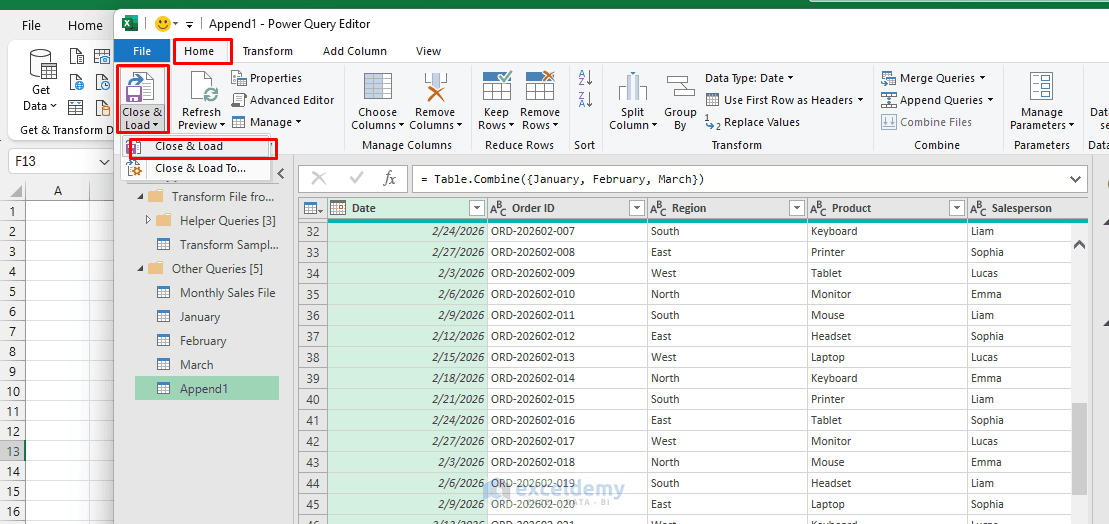Click Use First Row as Headers
Image resolution: width=1109 pixels, height=524 pixels.
(x=784, y=100)
